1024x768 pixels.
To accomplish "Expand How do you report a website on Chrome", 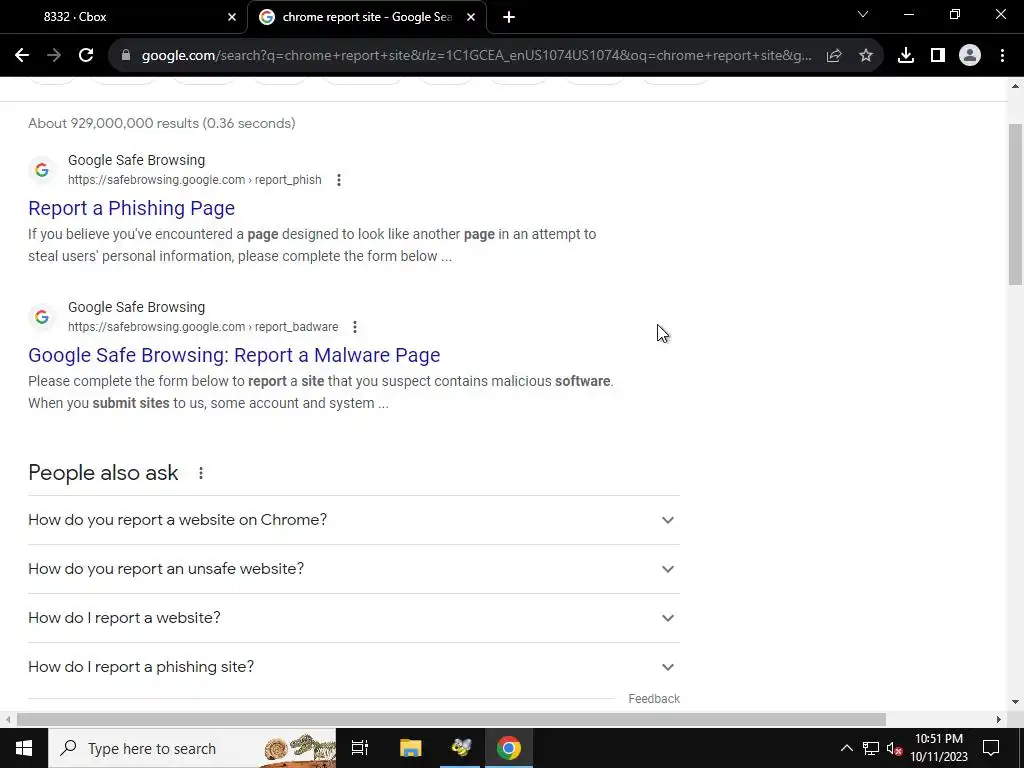I will click(354, 520).
